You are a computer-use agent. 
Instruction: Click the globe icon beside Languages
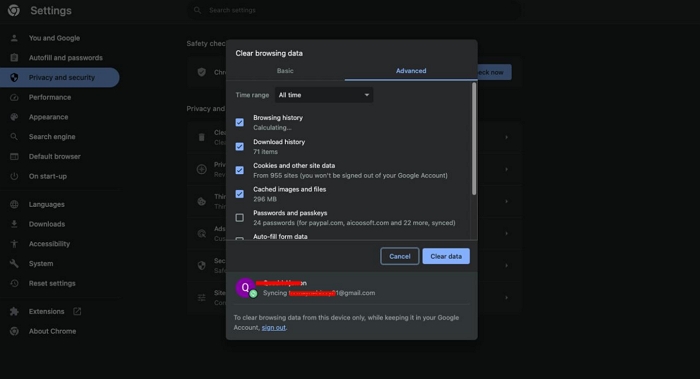click(x=14, y=204)
